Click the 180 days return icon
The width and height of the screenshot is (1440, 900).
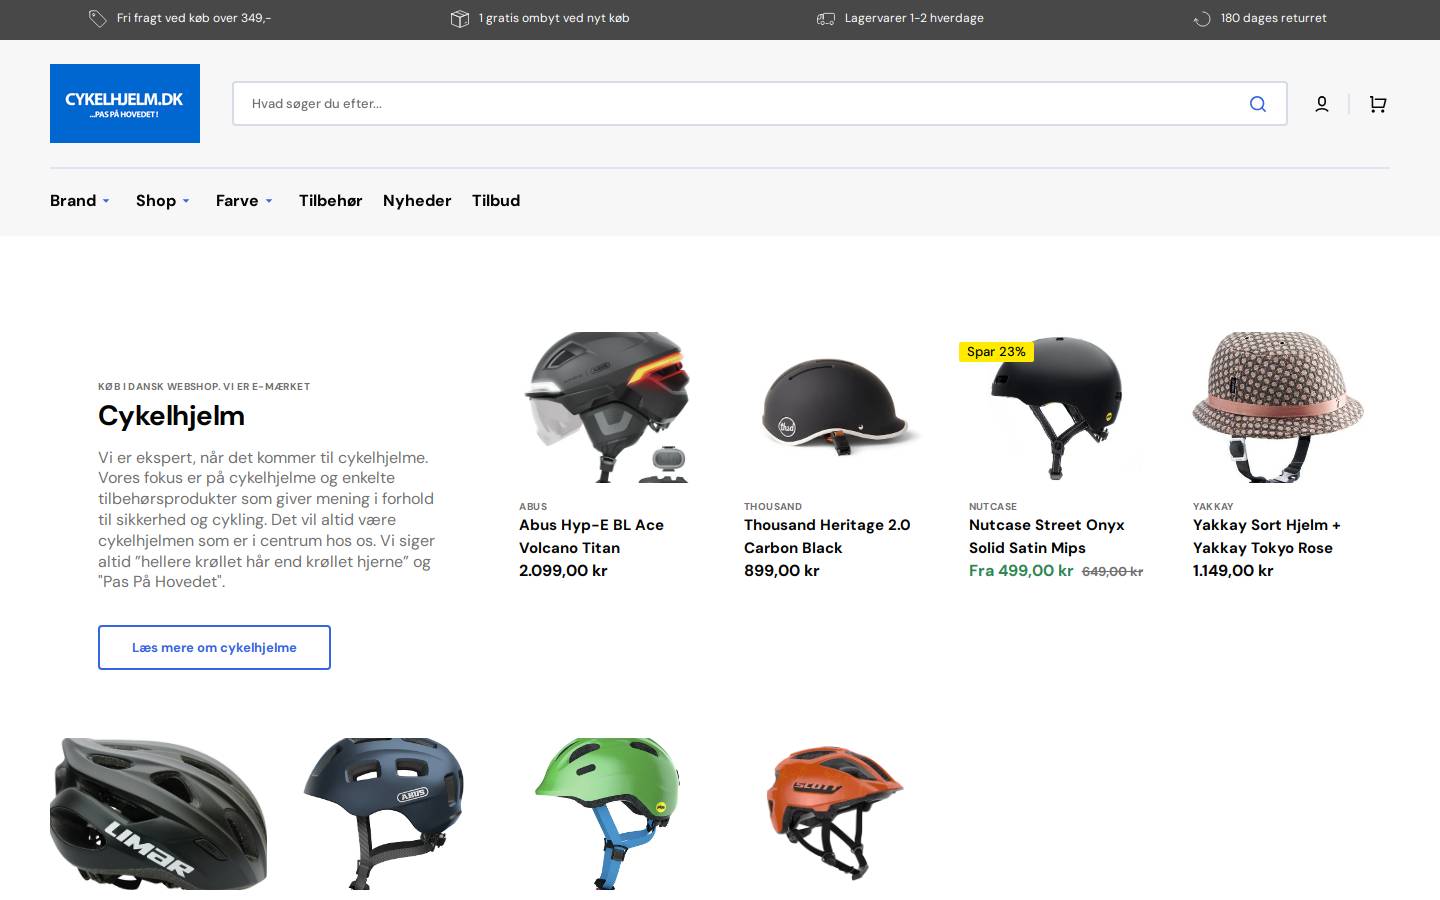pos(1202,19)
